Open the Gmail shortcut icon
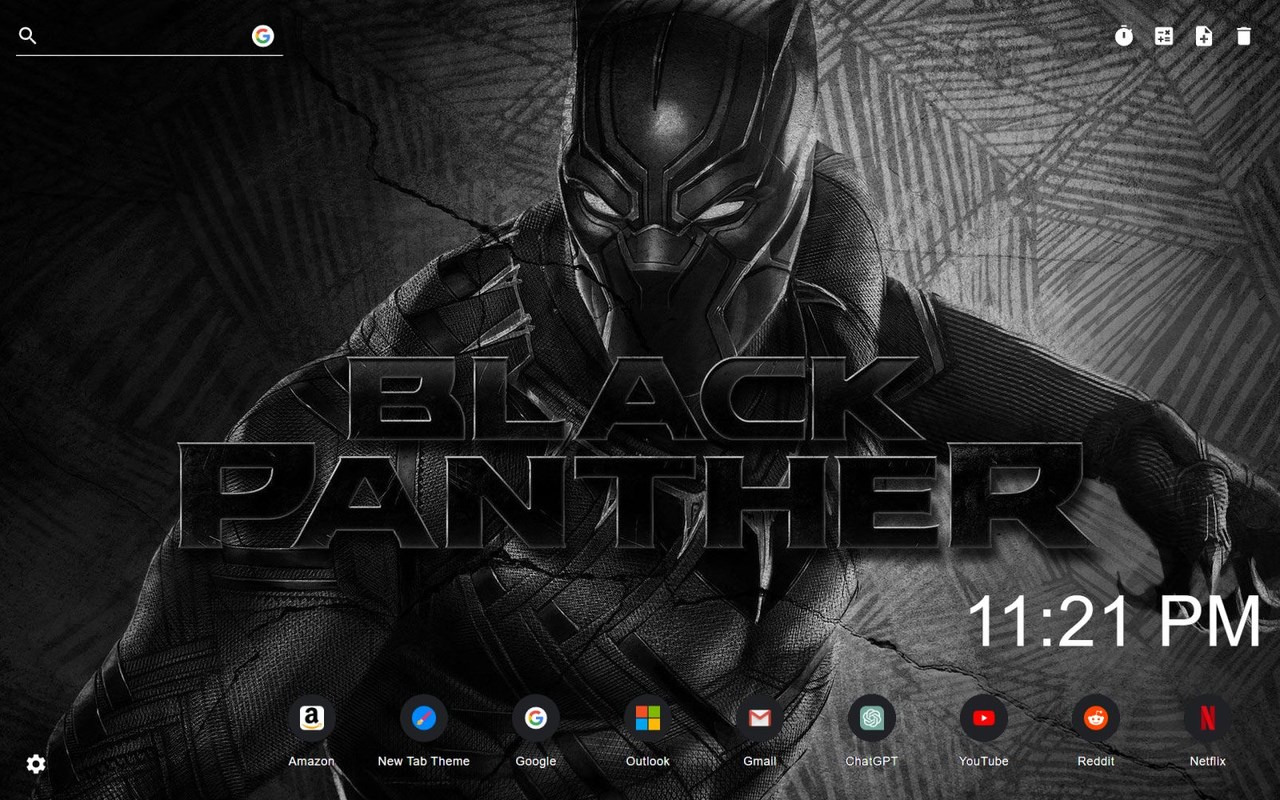The width and height of the screenshot is (1280, 800). (x=760, y=718)
